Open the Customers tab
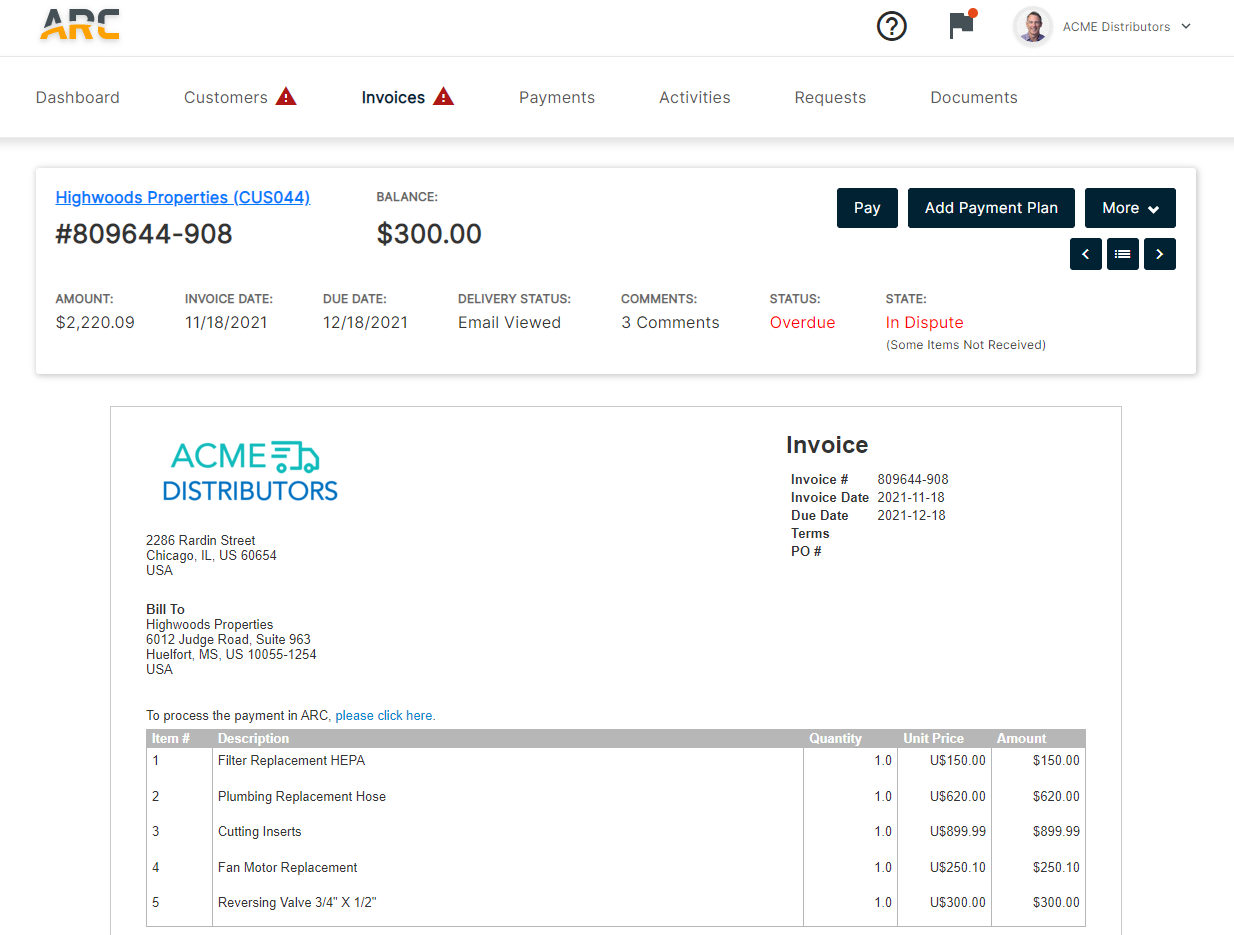This screenshot has height=935, width=1234. click(x=226, y=97)
